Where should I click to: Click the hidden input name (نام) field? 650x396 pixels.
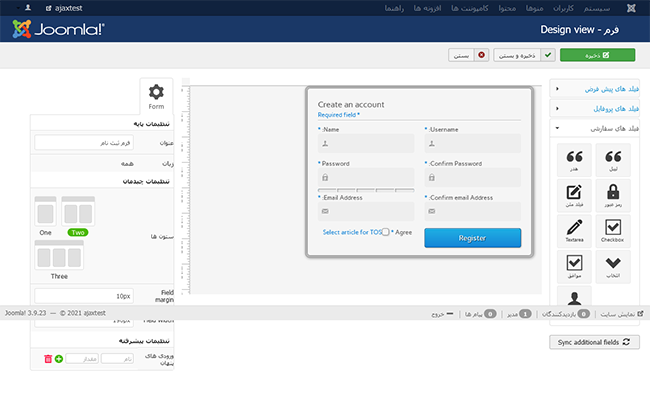point(117,359)
